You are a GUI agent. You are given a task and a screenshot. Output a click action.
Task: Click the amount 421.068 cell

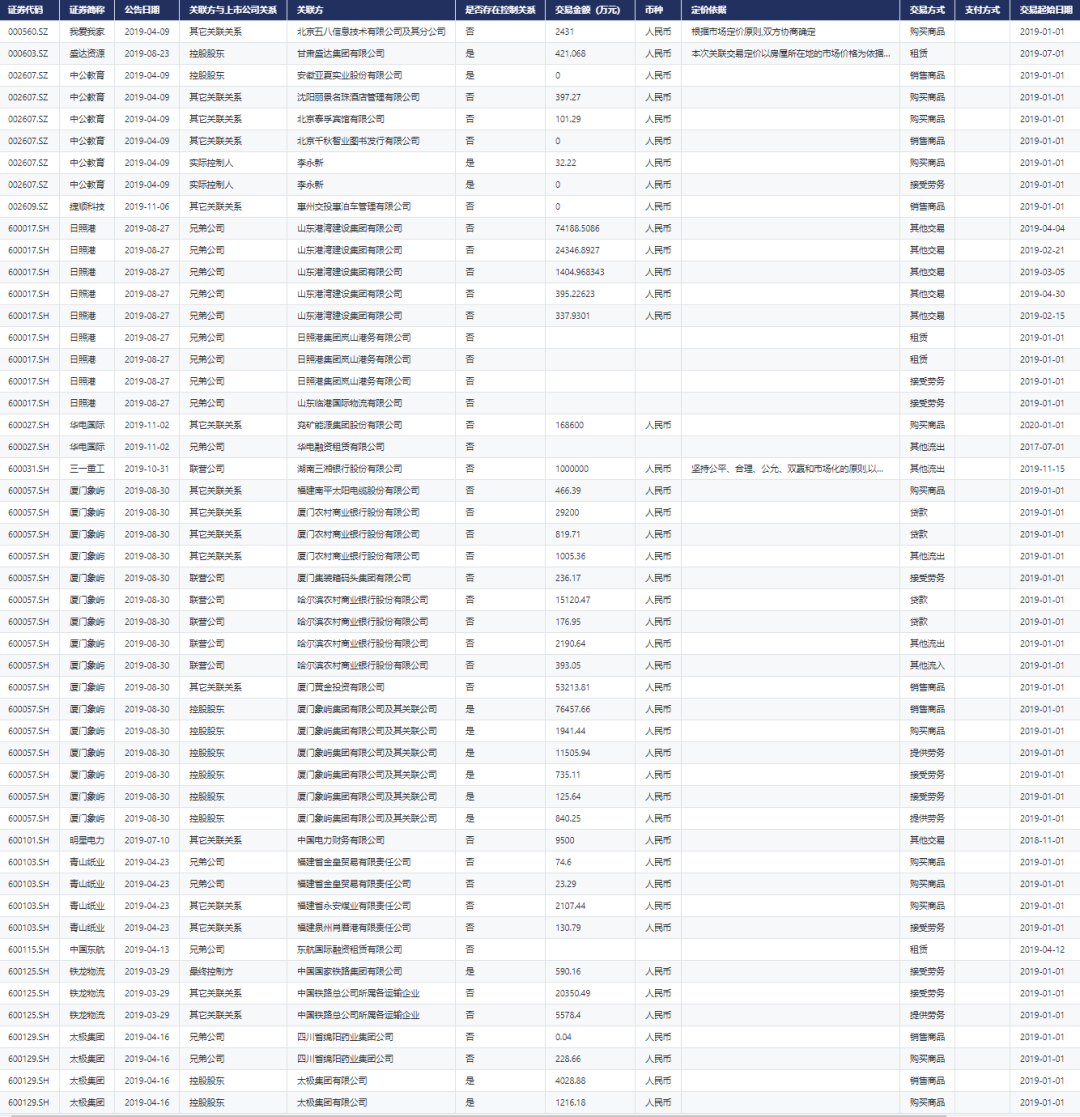(571, 53)
